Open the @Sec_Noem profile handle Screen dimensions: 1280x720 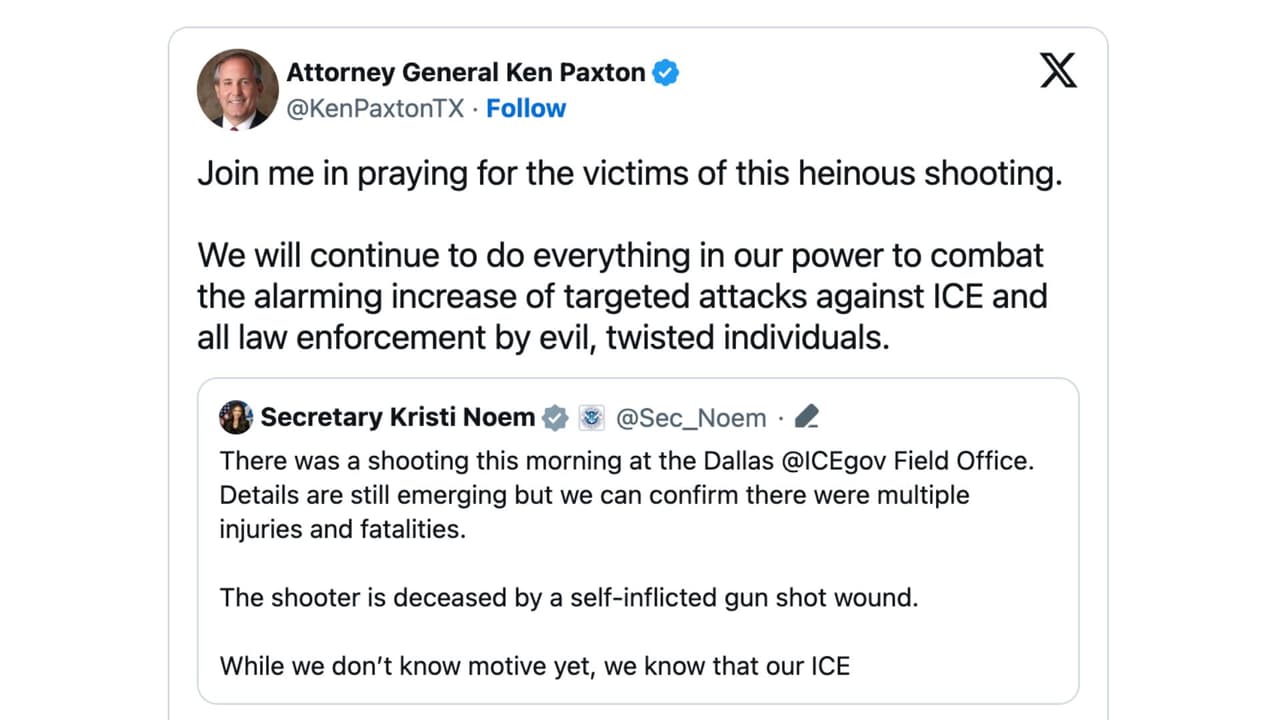coord(691,418)
